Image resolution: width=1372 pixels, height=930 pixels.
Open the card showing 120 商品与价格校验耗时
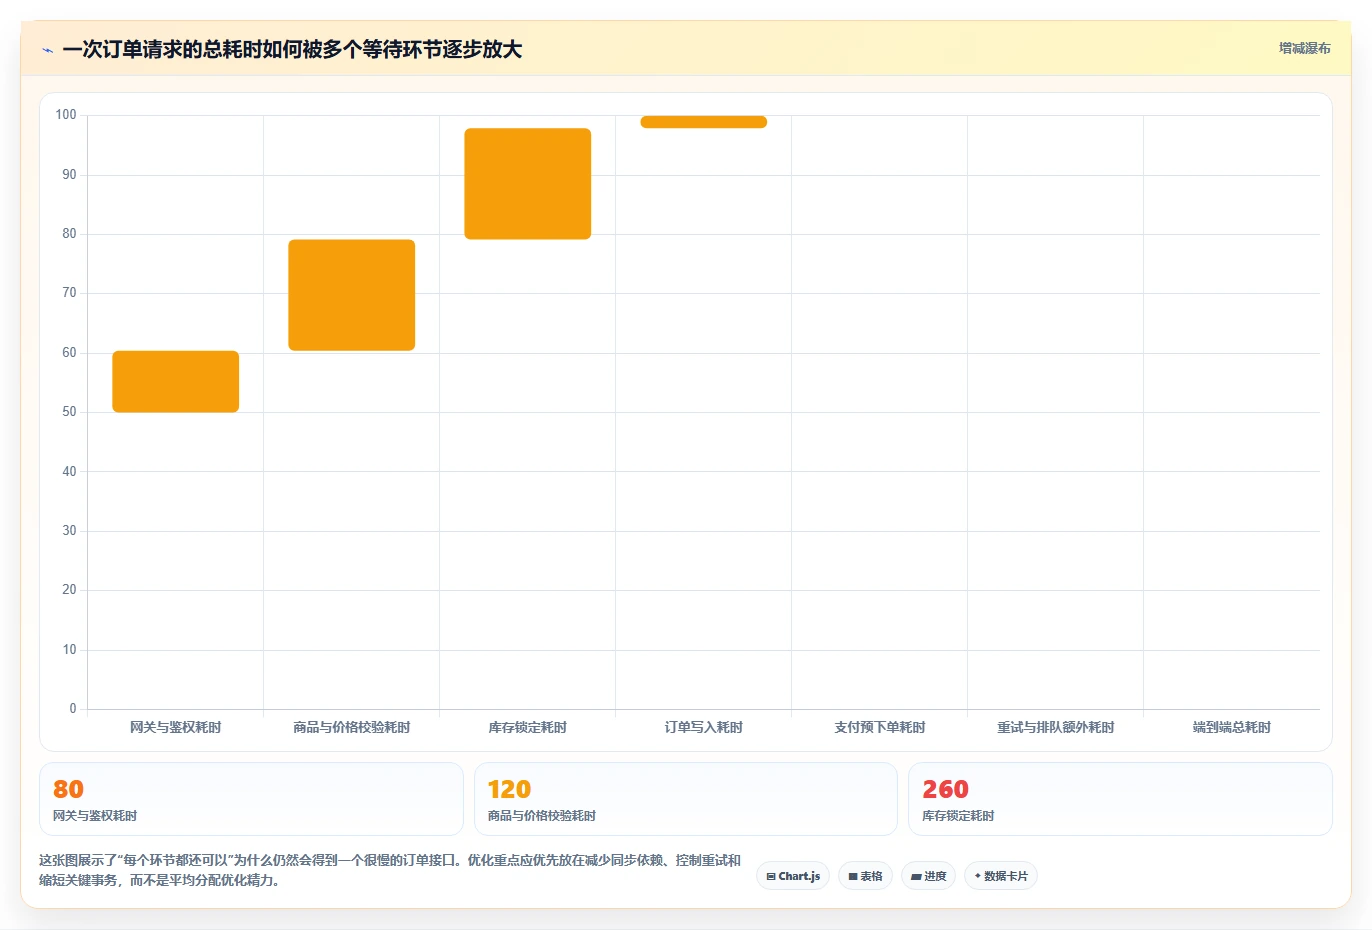(x=685, y=799)
